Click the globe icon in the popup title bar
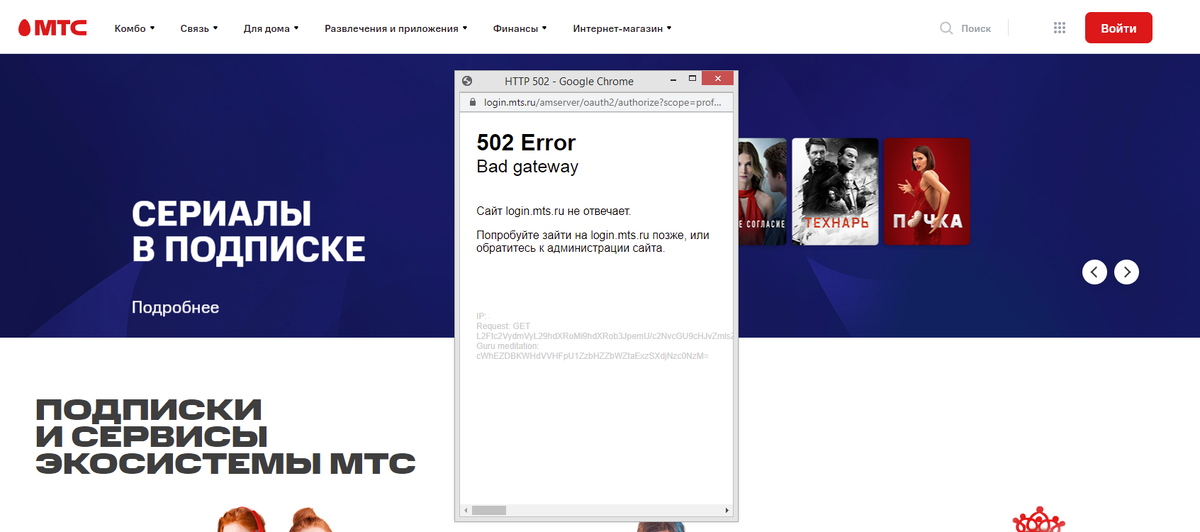 pos(467,80)
